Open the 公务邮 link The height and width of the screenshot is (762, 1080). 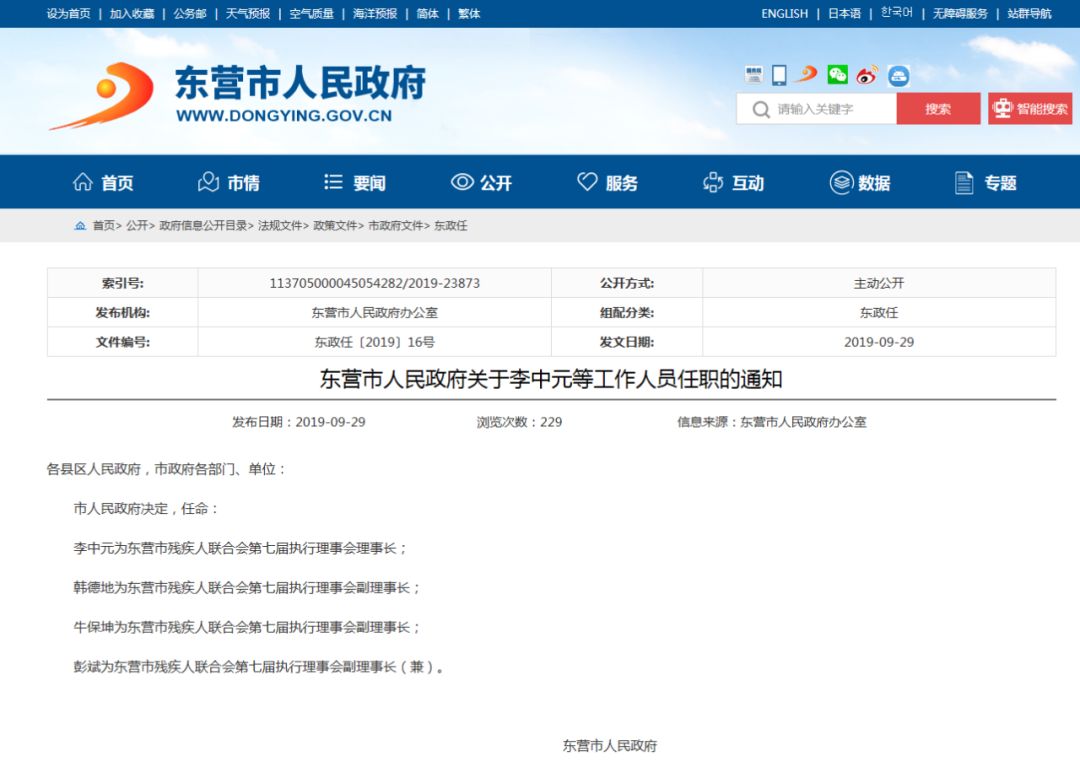190,14
